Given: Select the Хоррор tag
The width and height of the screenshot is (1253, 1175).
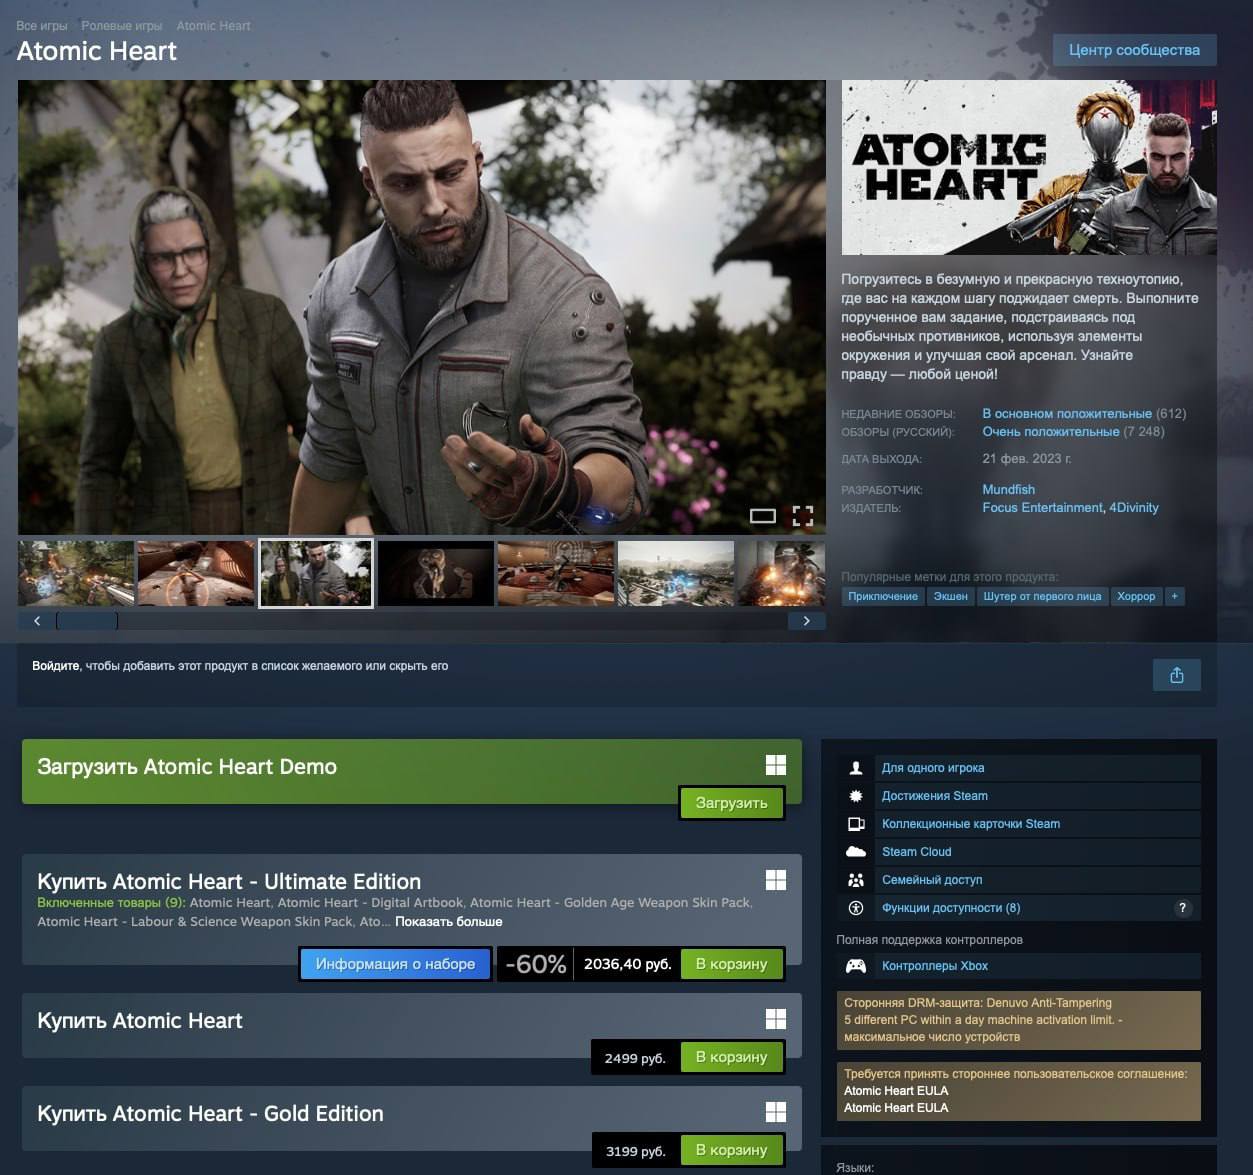Looking at the screenshot, I should 1136,596.
